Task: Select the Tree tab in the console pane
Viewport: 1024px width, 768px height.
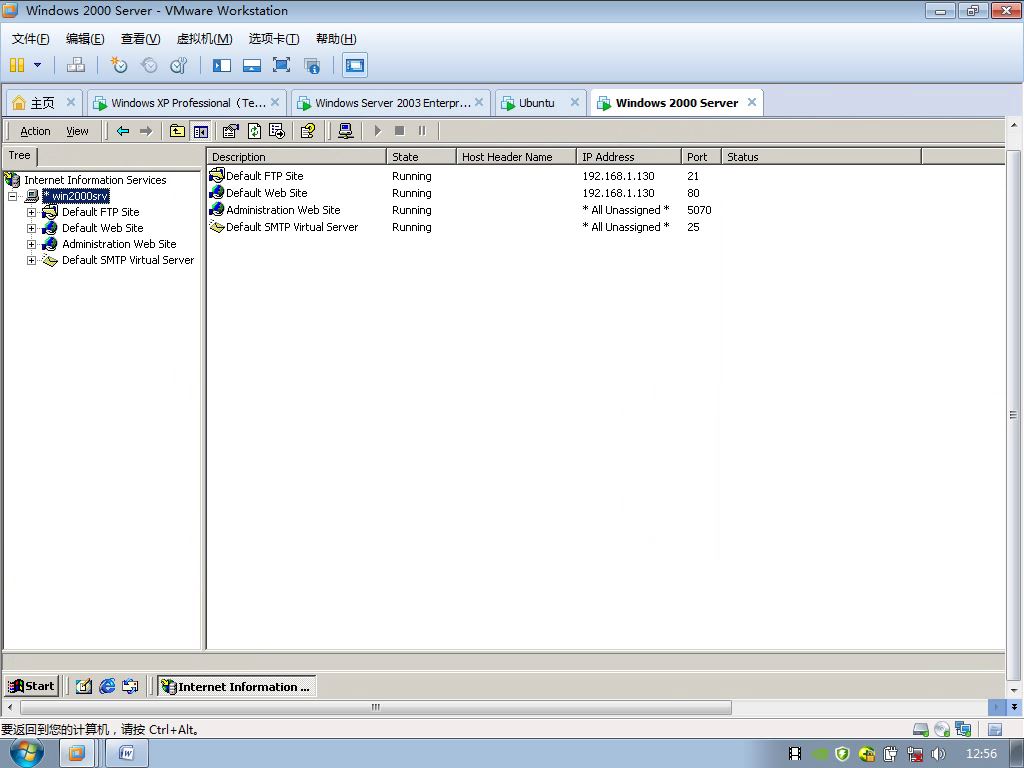Action: coord(20,155)
